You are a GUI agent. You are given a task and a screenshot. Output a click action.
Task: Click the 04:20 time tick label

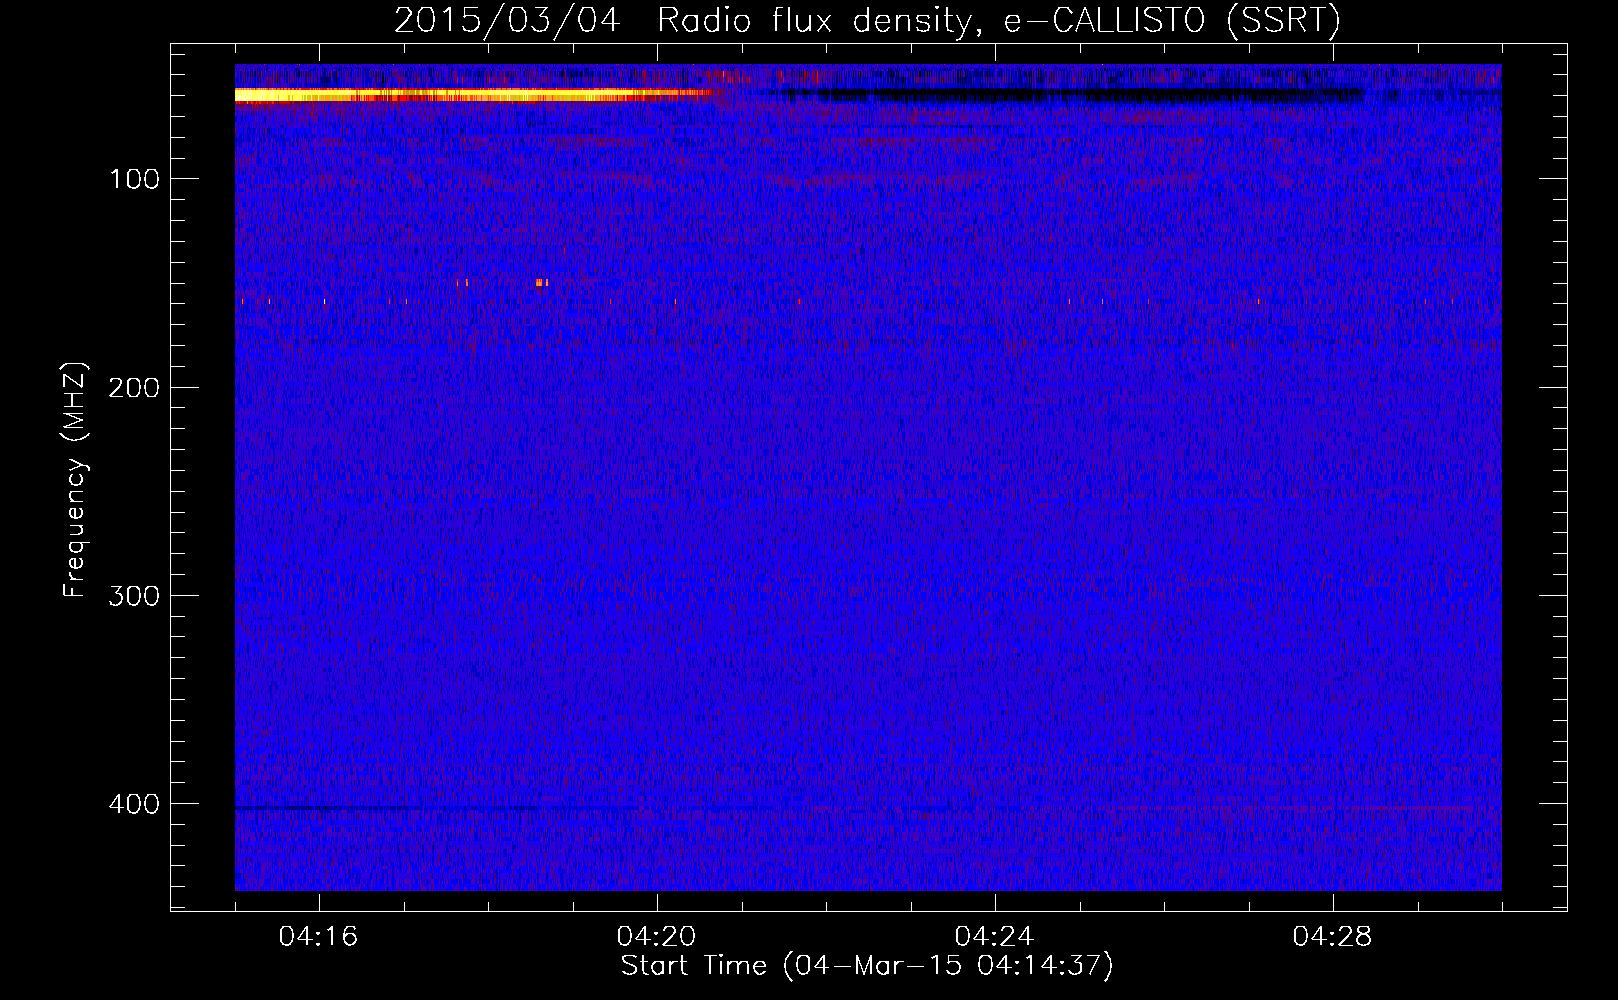656,937
